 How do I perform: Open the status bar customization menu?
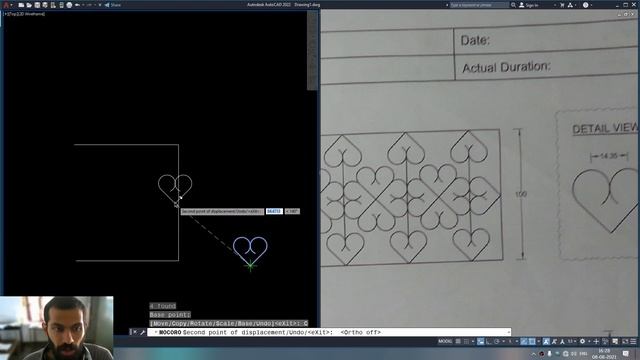pyautogui.click(x=633, y=341)
